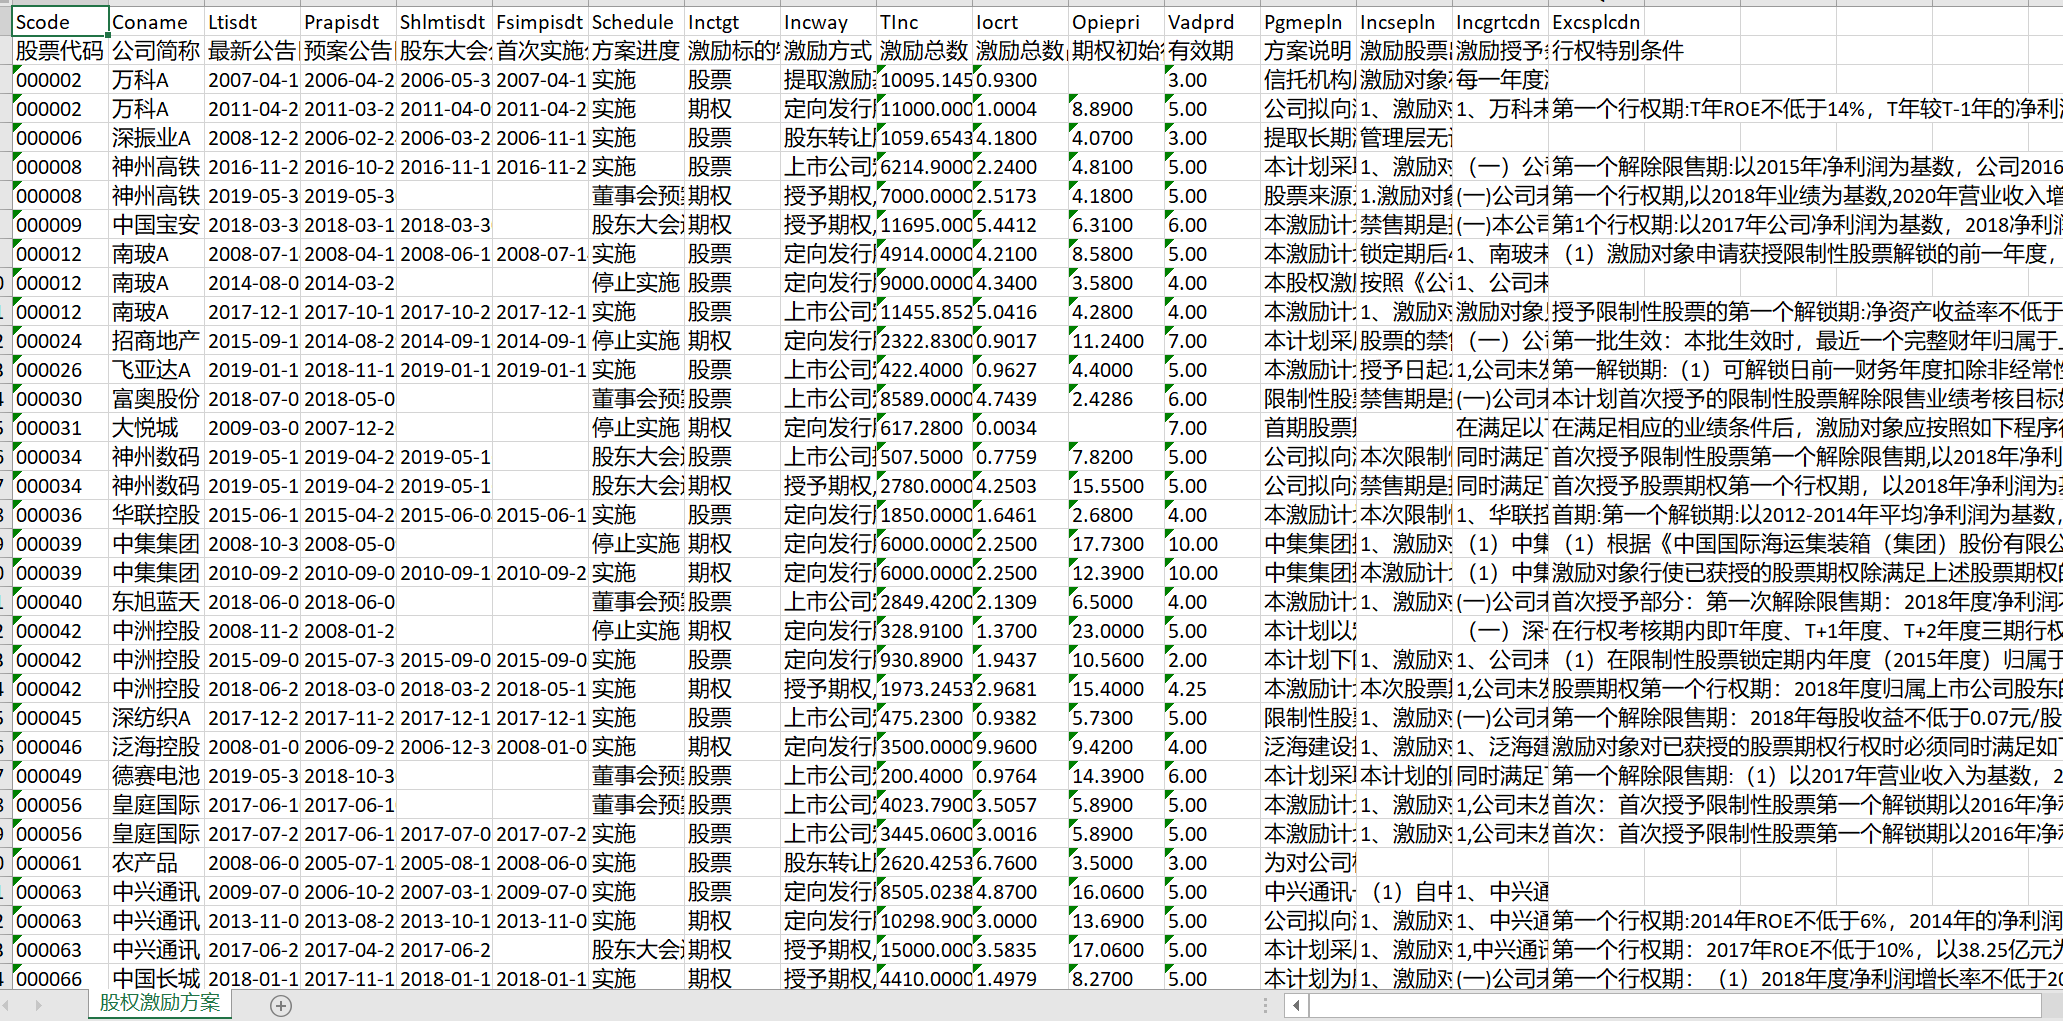
Task: Select the TInc header cell
Action: coord(924,22)
